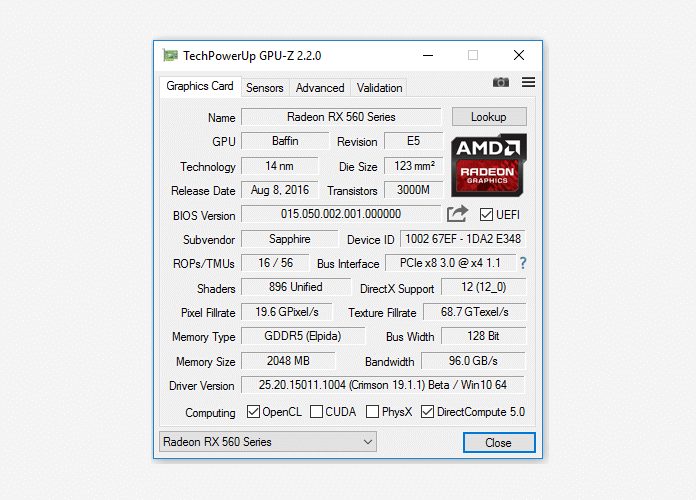696x500 pixels.
Task: Click the Transistors value 3000M
Action: point(413,190)
